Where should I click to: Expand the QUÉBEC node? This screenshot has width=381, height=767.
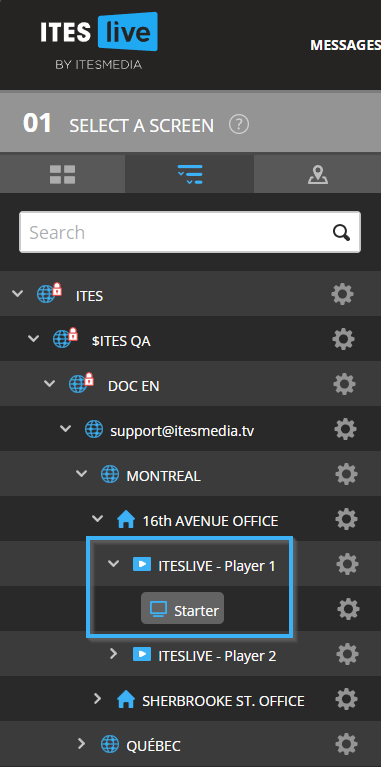click(81, 744)
